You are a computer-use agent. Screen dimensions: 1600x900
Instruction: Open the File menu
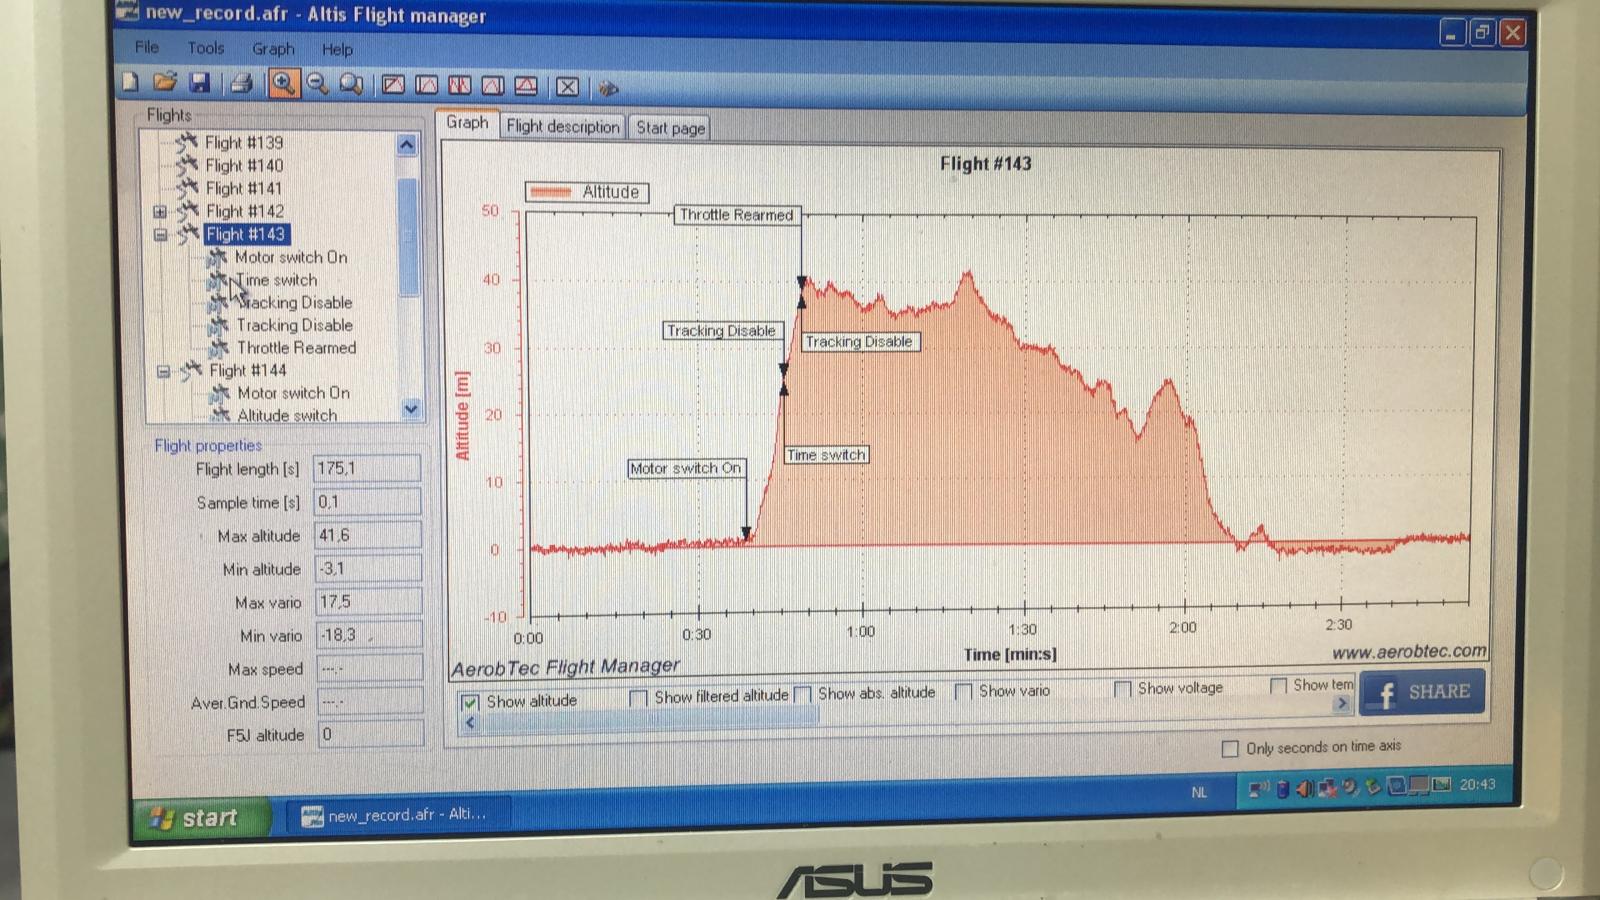coord(147,47)
